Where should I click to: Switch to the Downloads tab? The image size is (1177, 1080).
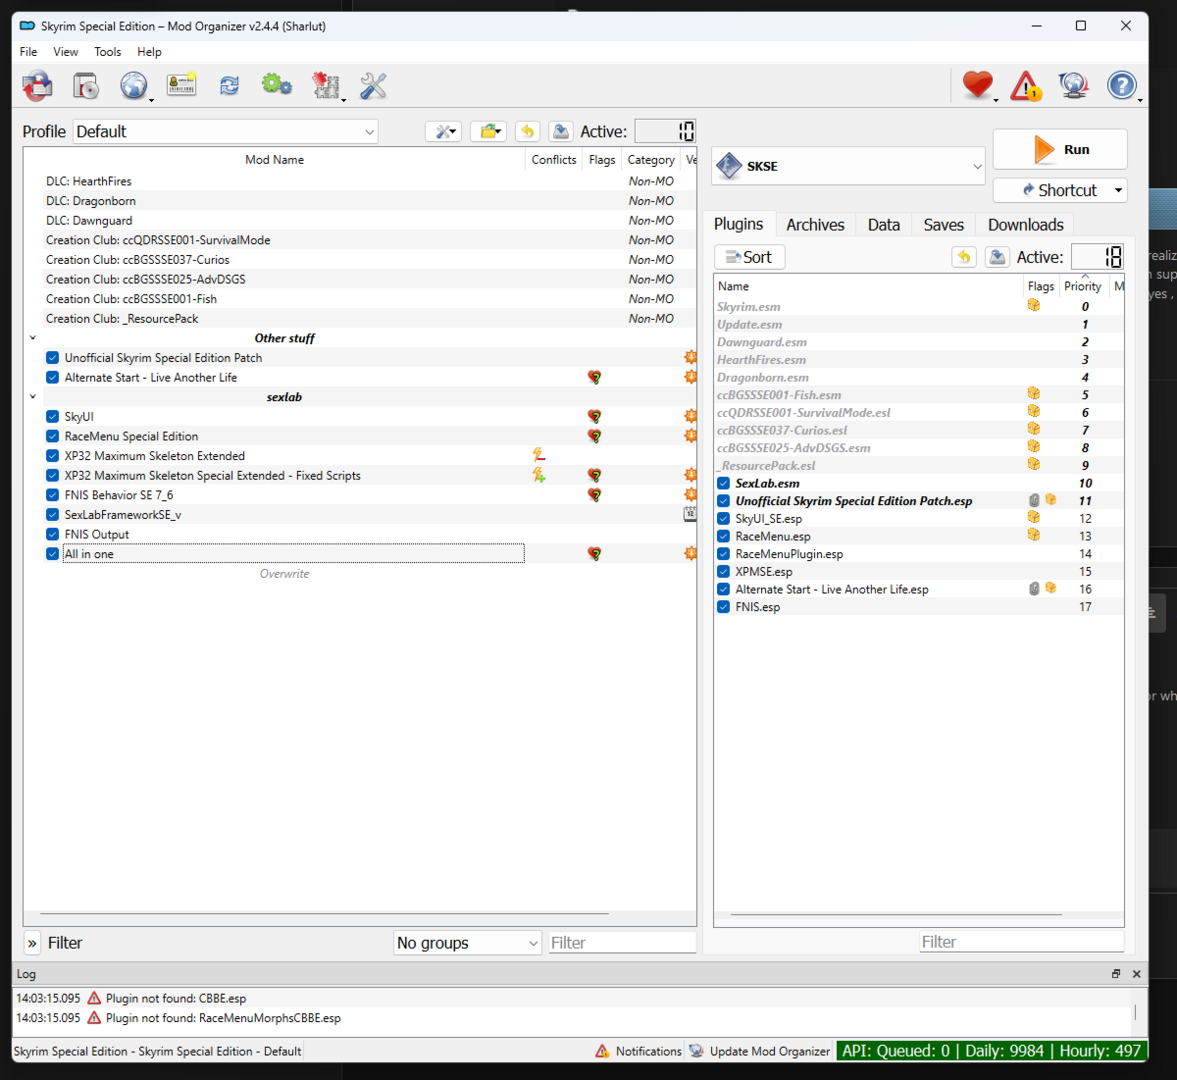[1025, 224]
